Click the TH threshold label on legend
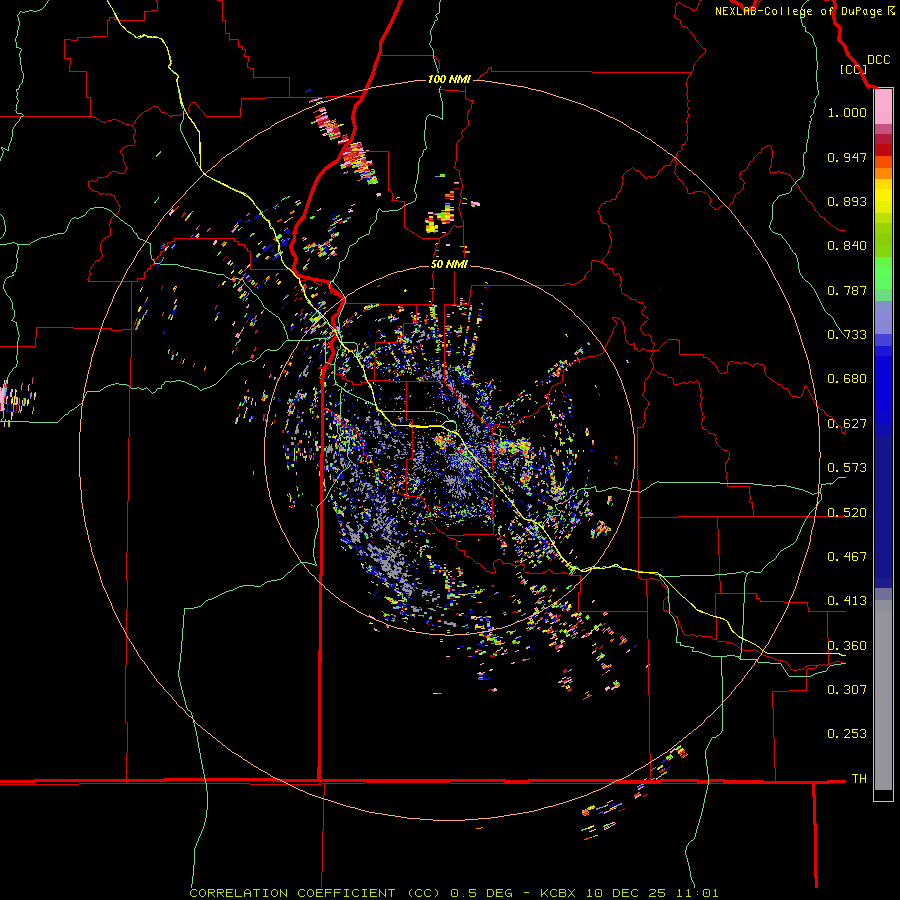 (x=859, y=779)
